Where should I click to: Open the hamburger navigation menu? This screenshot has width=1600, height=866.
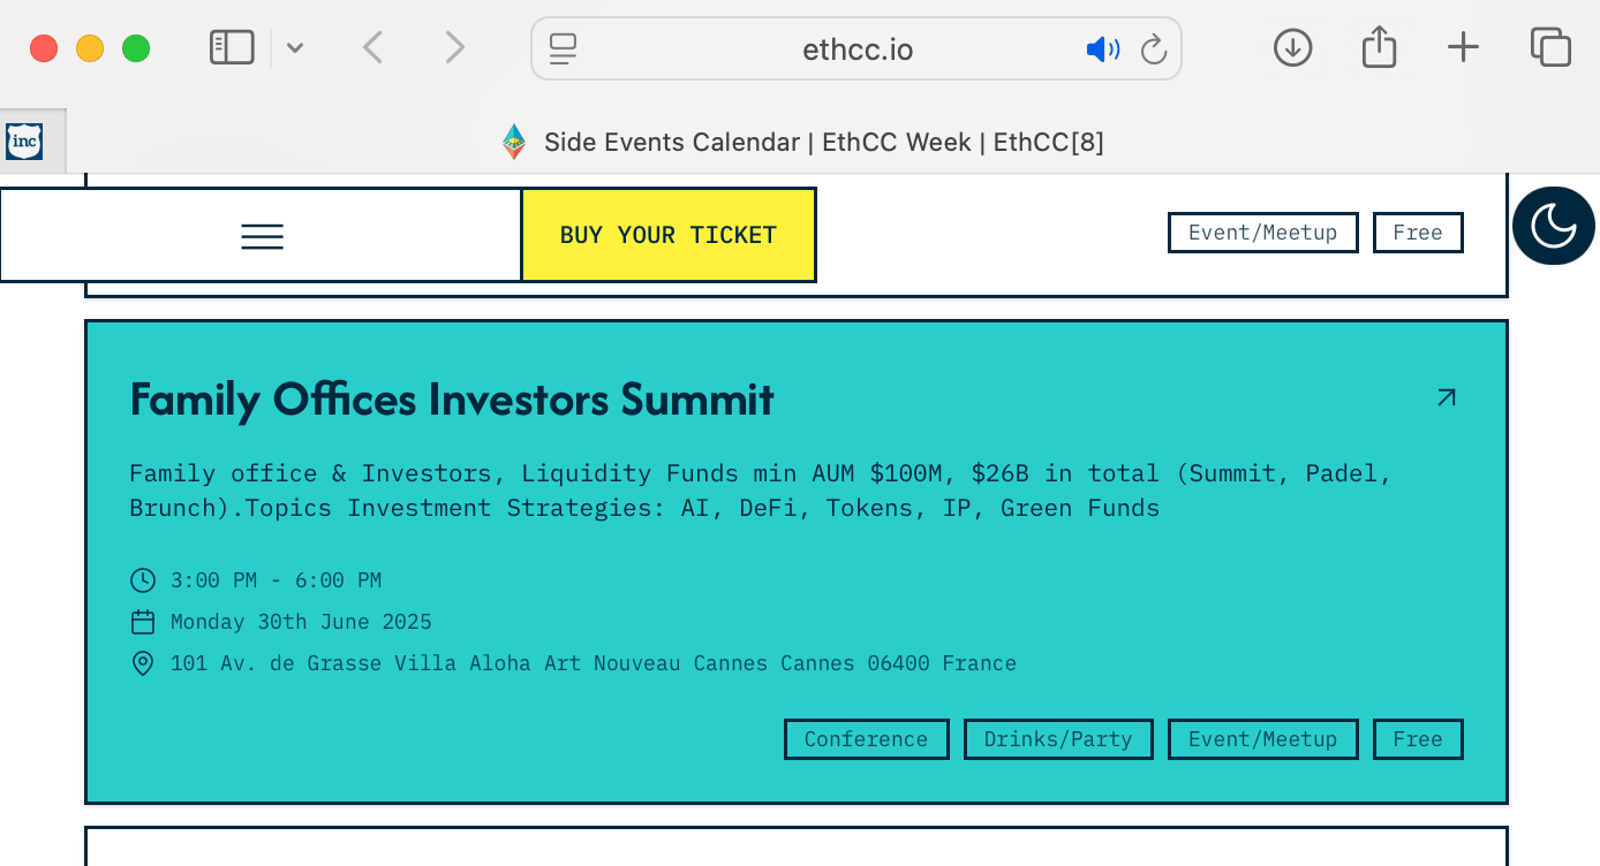tap(262, 236)
